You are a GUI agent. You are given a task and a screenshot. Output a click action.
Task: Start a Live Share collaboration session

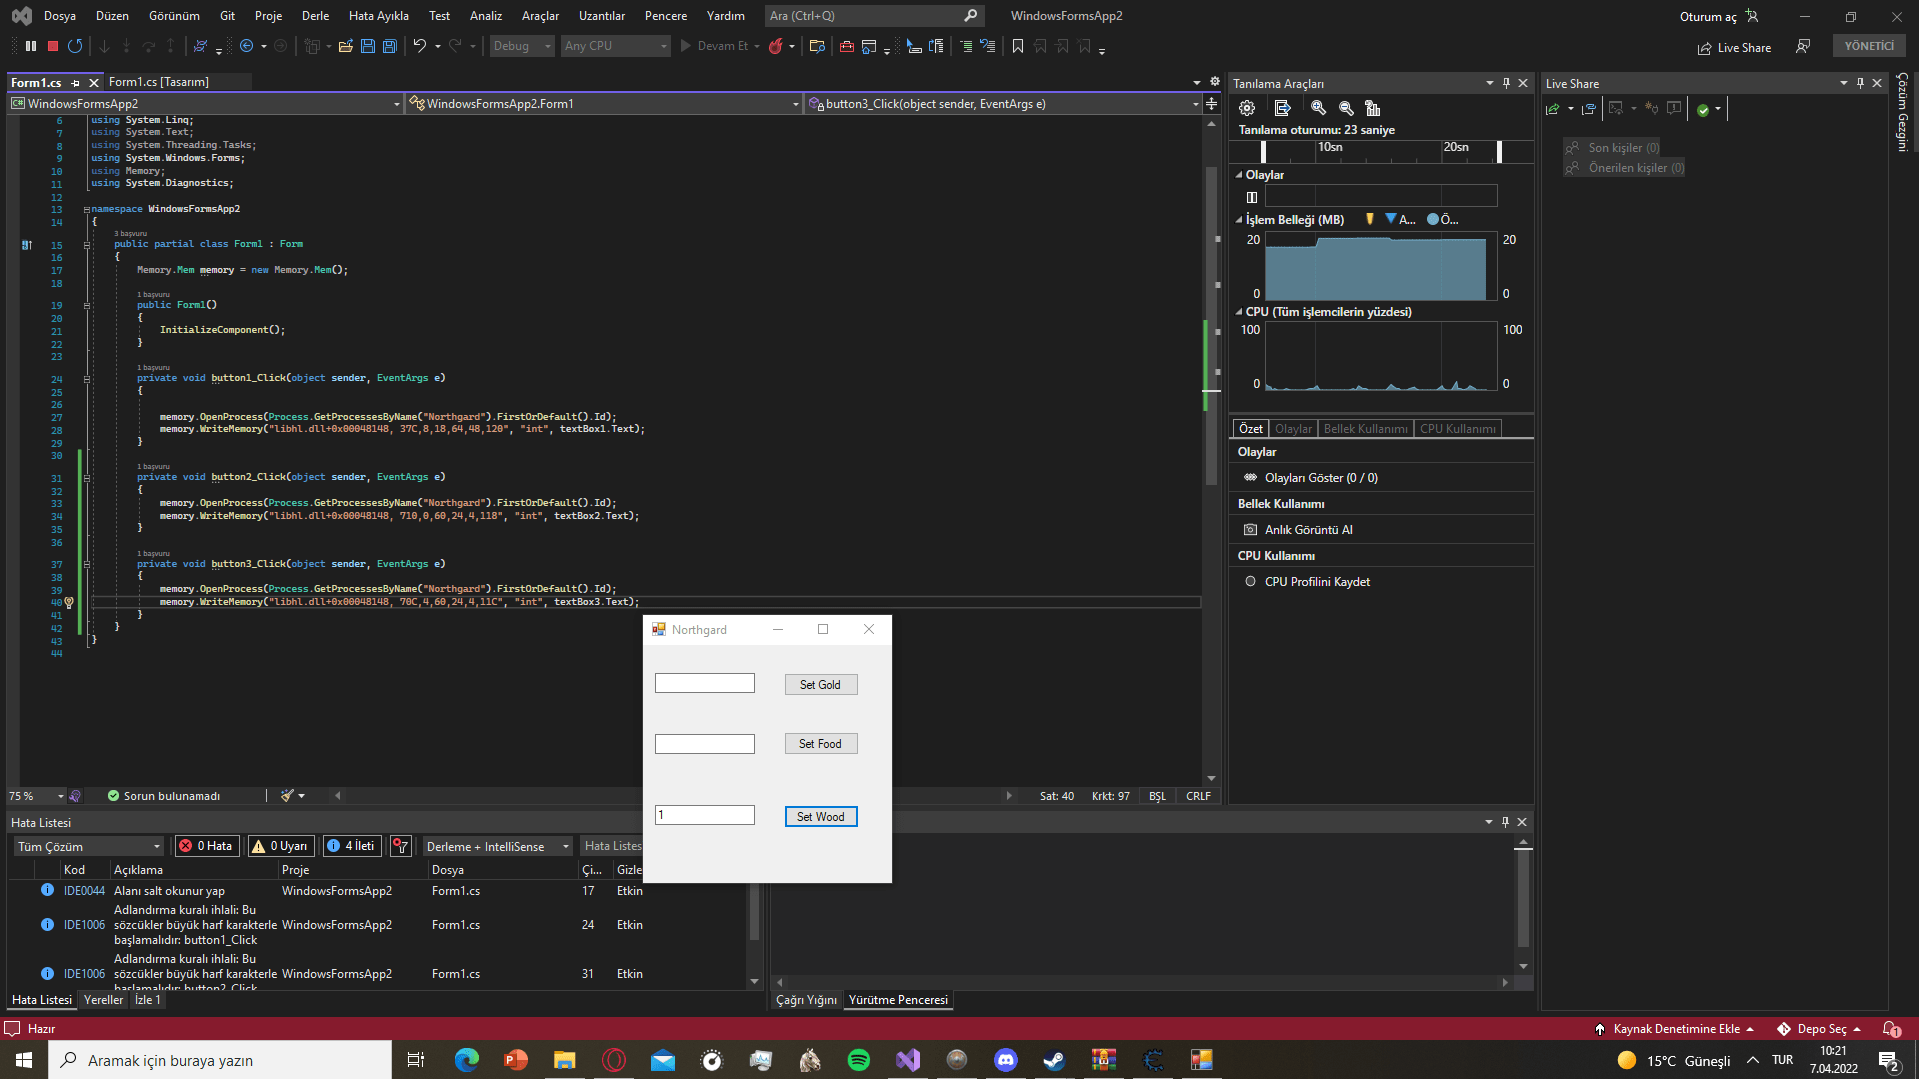[x=1553, y=109]
